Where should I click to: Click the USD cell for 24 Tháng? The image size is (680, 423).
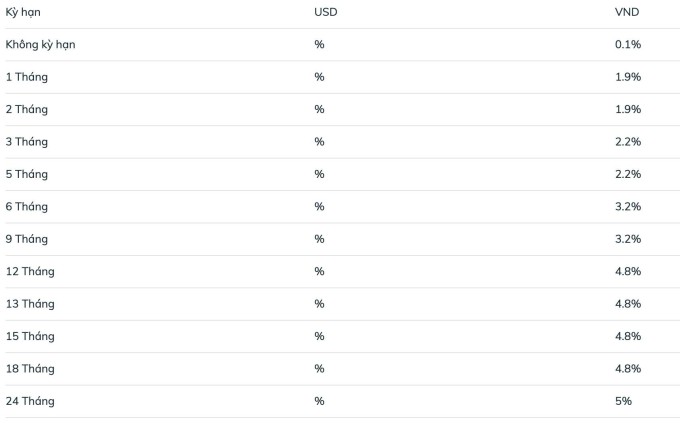(320, 401)
